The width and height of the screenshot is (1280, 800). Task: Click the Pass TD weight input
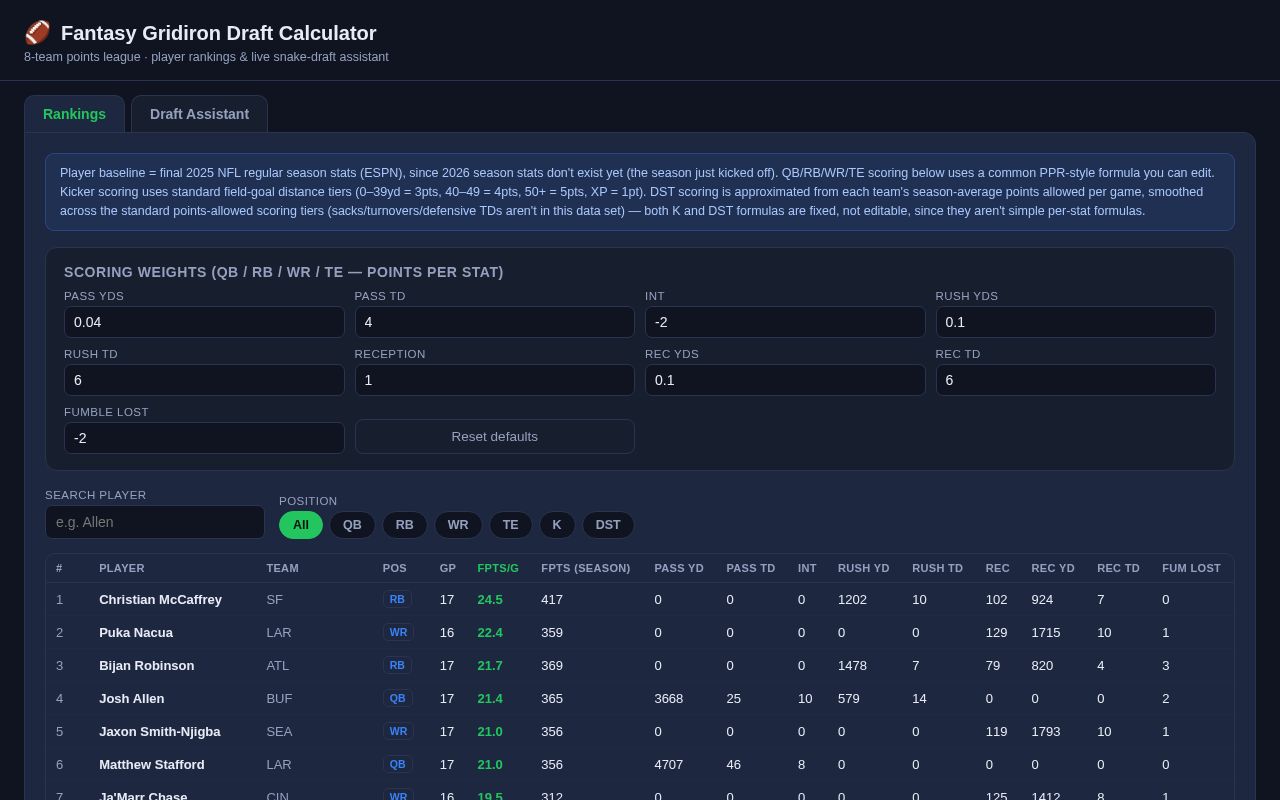[x=495, y=322]
